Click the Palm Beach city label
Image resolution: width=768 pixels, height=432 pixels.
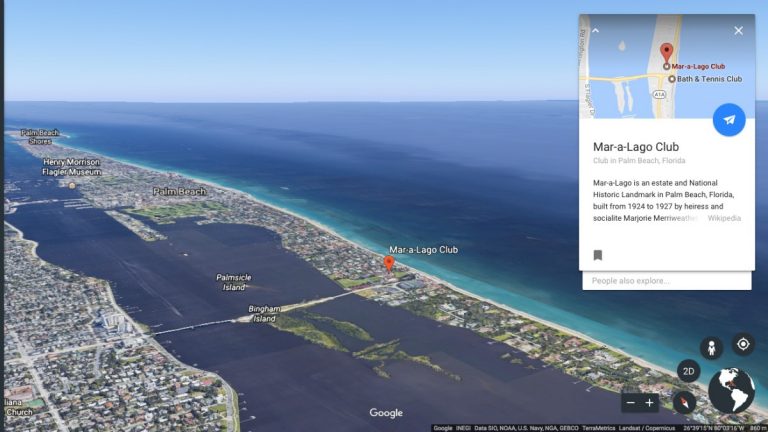click(x=179, y=192)
